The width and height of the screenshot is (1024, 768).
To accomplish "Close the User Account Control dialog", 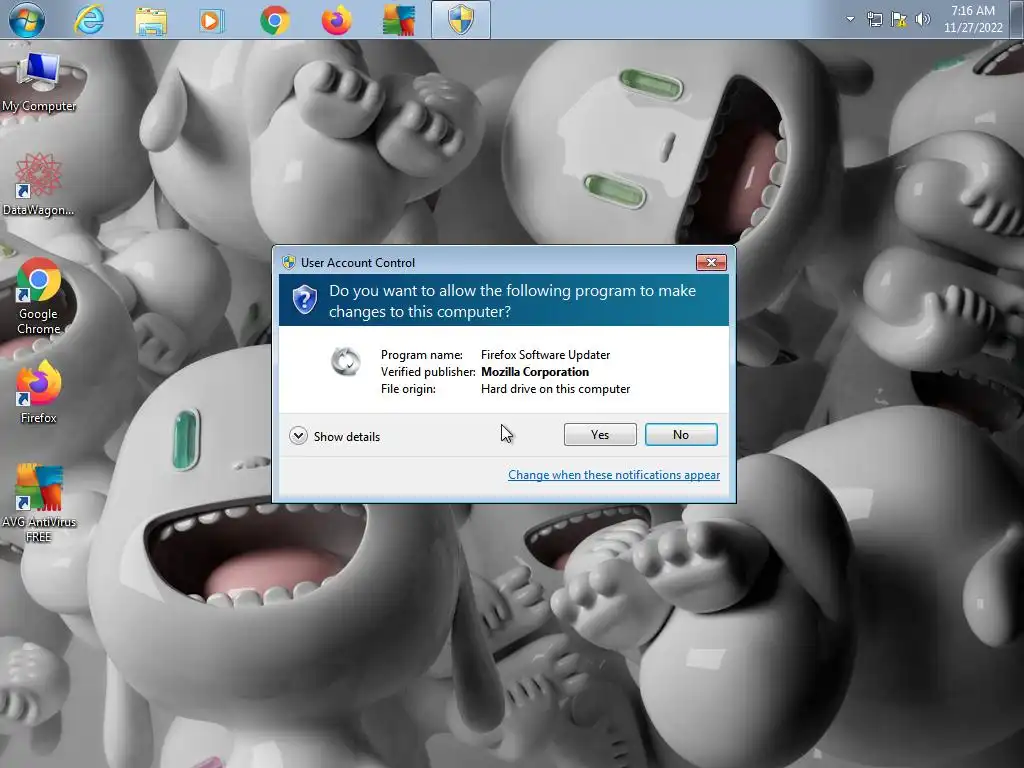I will (x=711, y=263).
